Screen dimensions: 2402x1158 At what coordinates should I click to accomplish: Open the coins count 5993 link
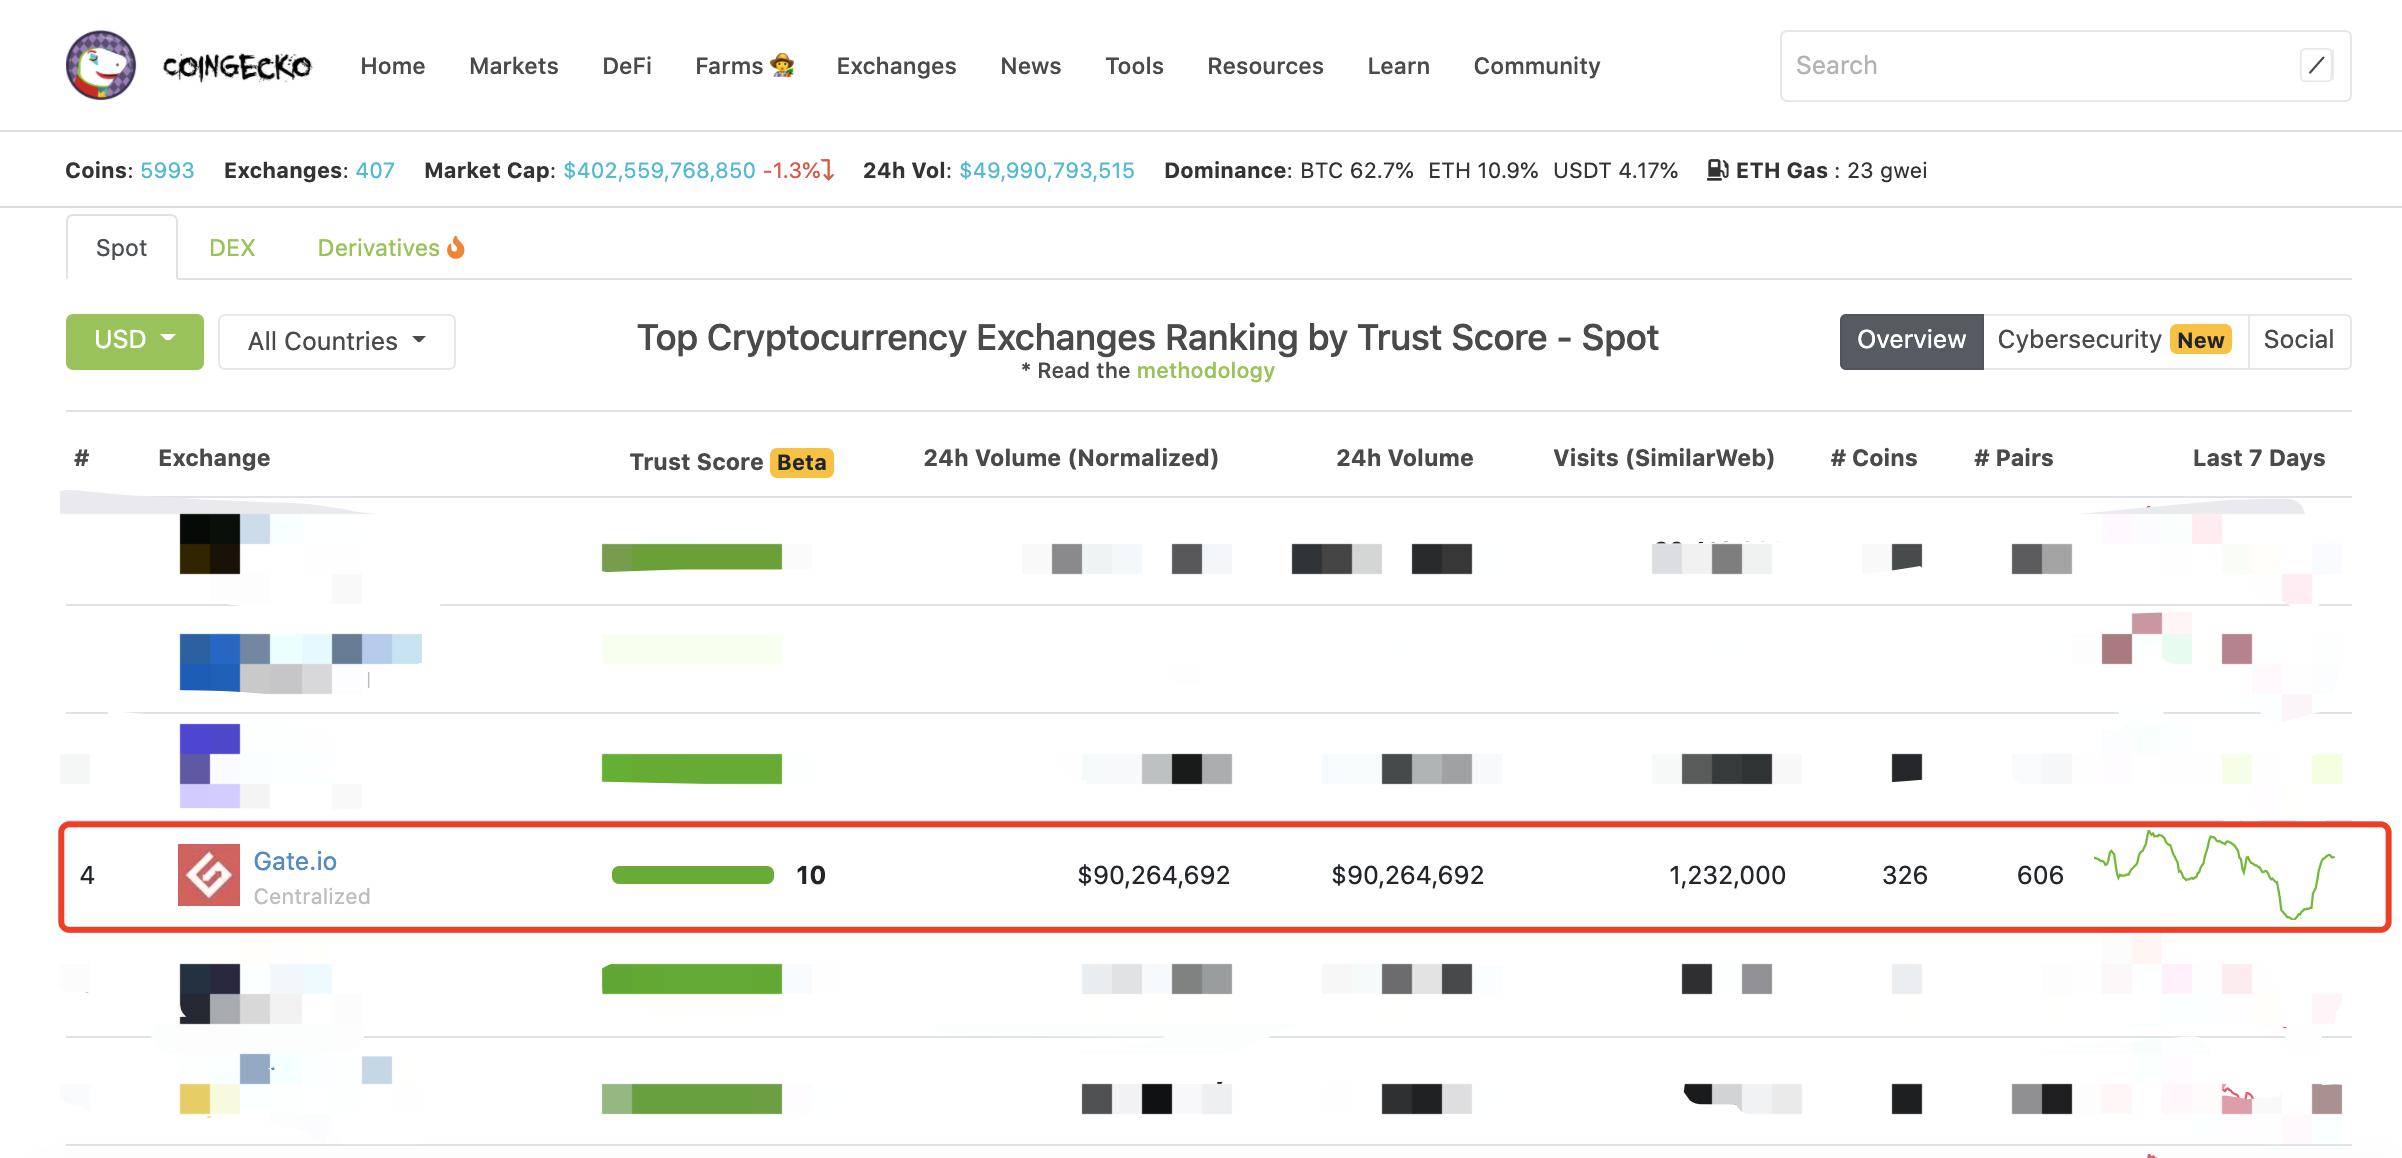pyautogui.click(x=167, y=170)
